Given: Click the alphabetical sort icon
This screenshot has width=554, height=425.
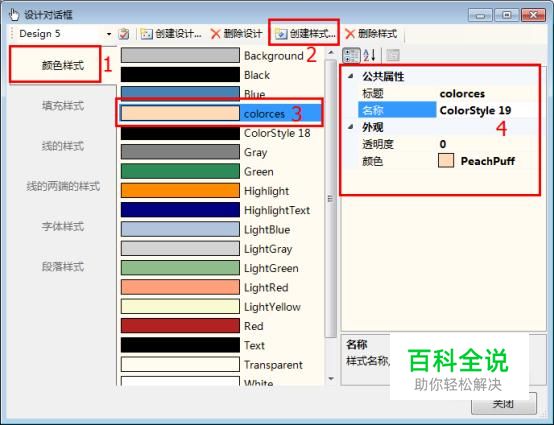Looking at the screenshot, I should point(369,55).
